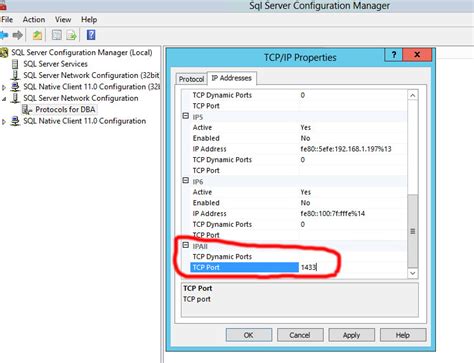Click the IPAll TCP Port value field 1433
474x363 pixels.
(x=352, y=267)
